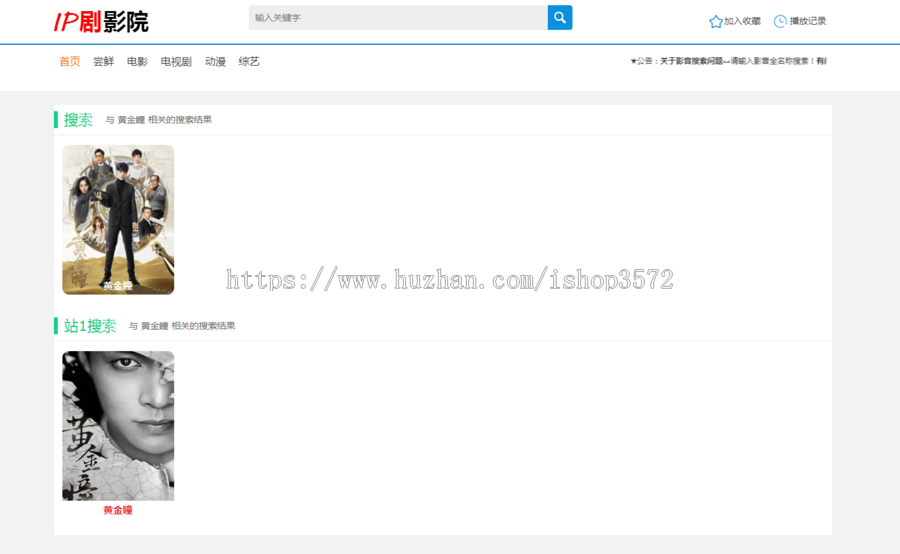Viewport: 900px width, 554px height.
Task: Click the clock playback history icon
Action: [x=780, y=21]
